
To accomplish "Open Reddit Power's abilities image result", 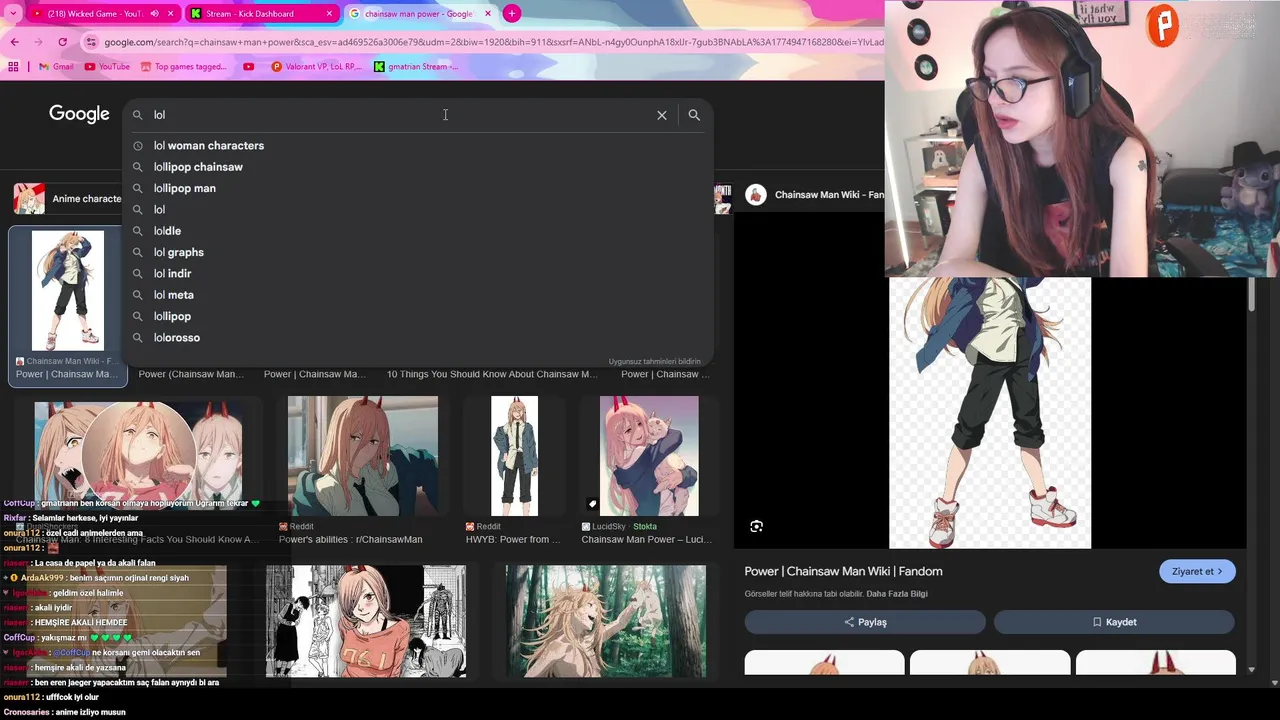I will click(x=363, y=456).
